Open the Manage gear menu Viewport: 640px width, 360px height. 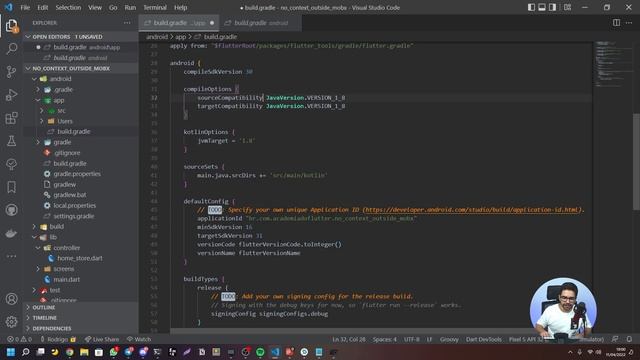click(11, 322)
